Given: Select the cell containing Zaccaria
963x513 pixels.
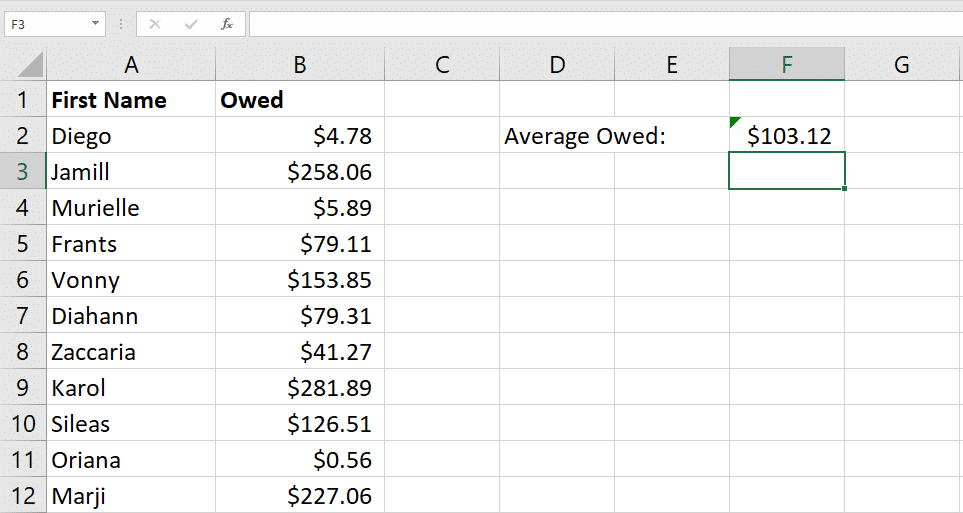Looking at the screenshot, I should (x=131, y=351).
